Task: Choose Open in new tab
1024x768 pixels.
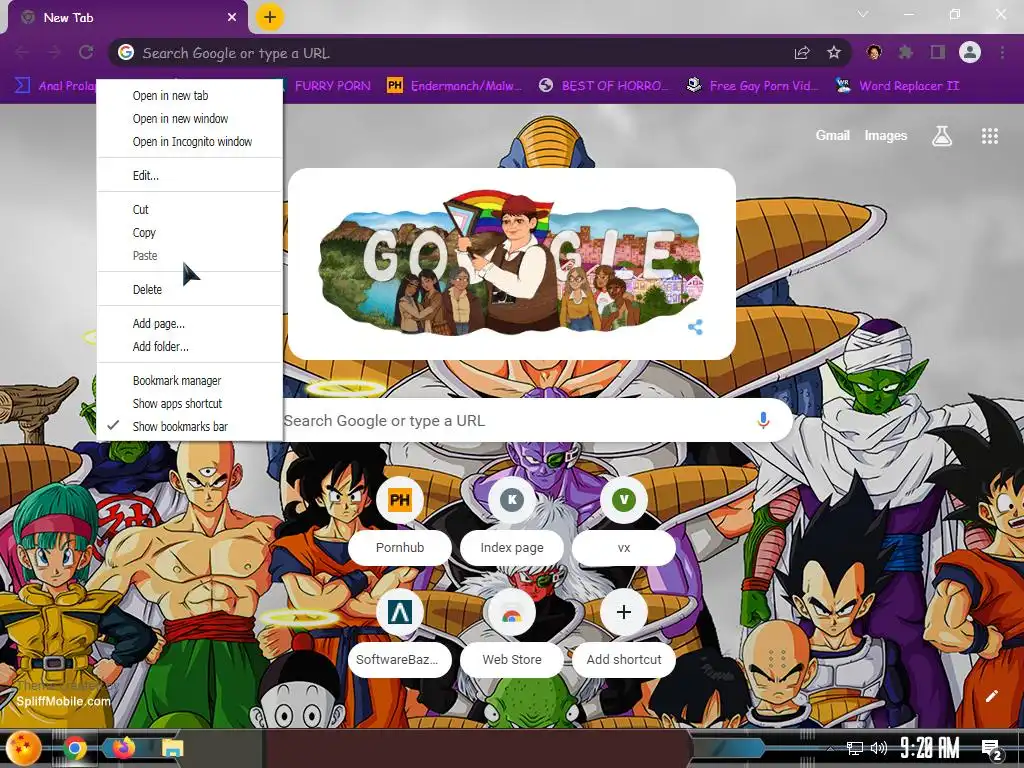Action: click(x=189, y=95)
